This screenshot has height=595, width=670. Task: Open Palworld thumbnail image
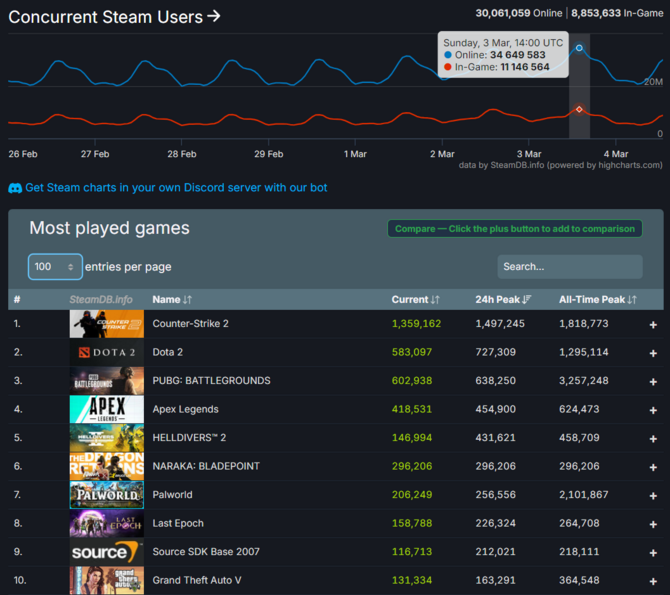coord(107,495)
